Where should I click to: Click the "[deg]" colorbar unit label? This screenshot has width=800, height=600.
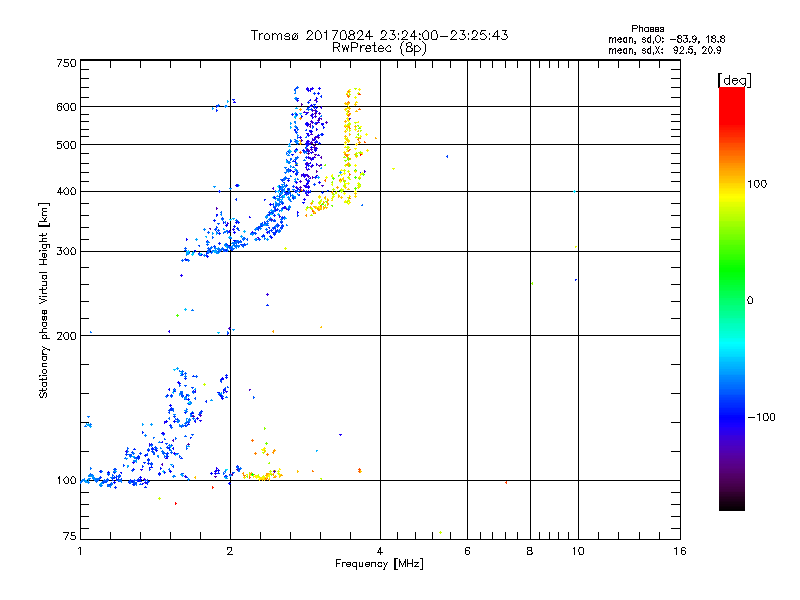click(734, 80)
